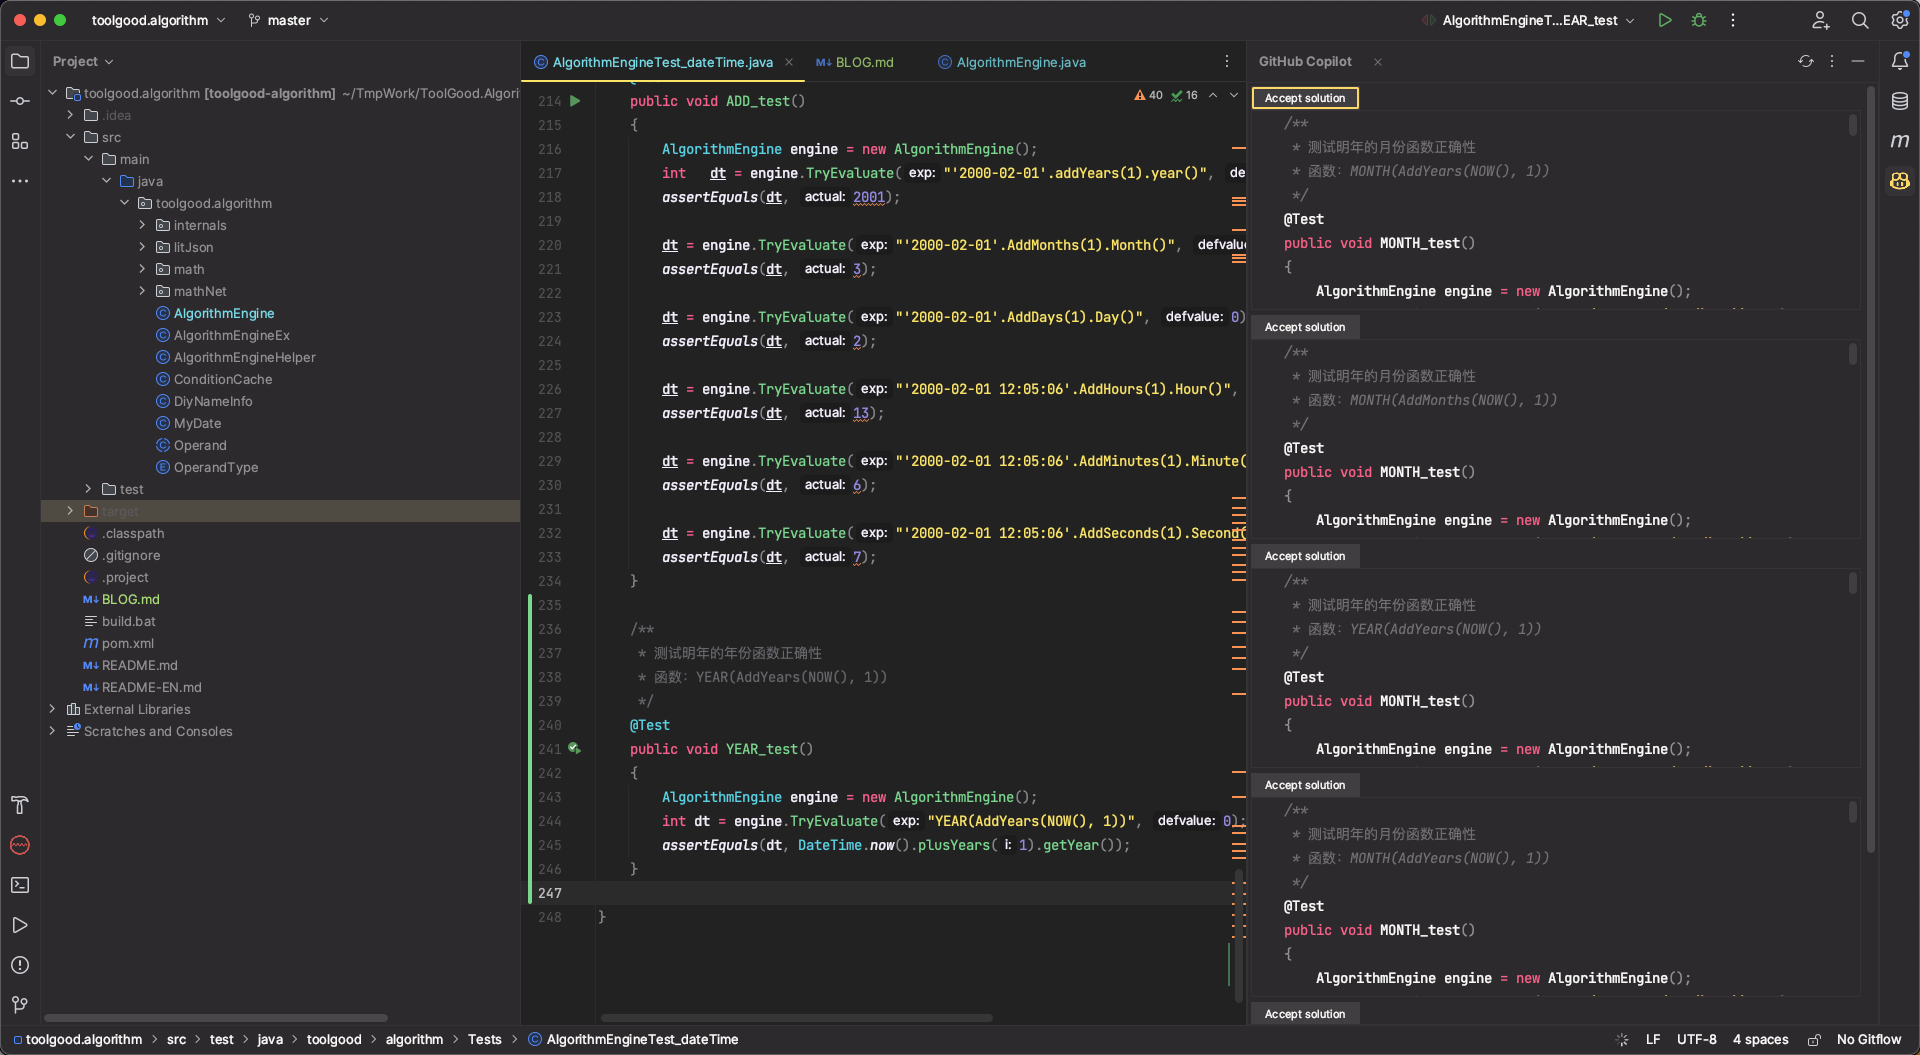Open the Notifications bell icon
This screenshot has width=1920, height=1055.
tap(1900, 61)
